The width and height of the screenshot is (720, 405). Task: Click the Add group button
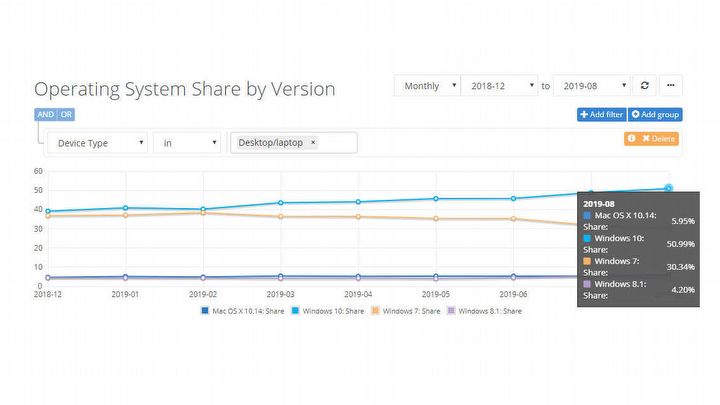(x=656, y=115)
